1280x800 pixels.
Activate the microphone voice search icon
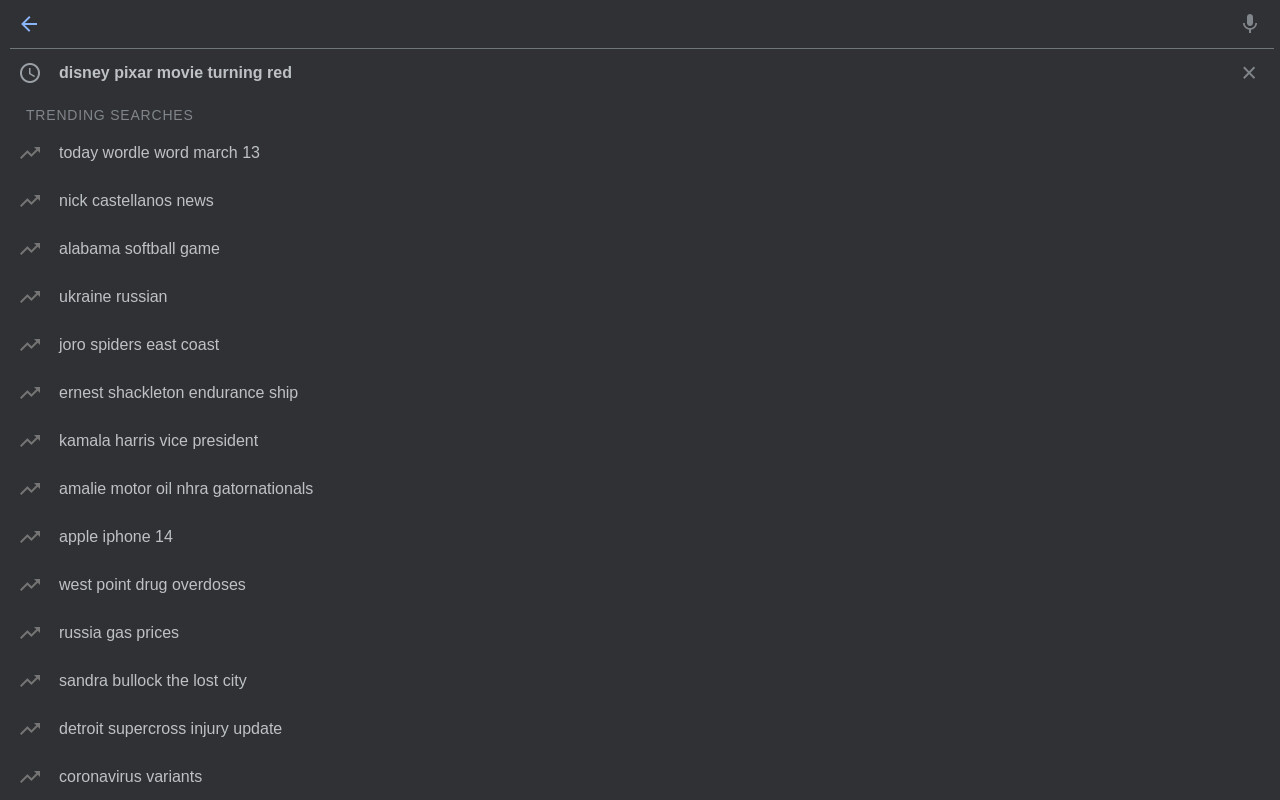coord(1249,24)
